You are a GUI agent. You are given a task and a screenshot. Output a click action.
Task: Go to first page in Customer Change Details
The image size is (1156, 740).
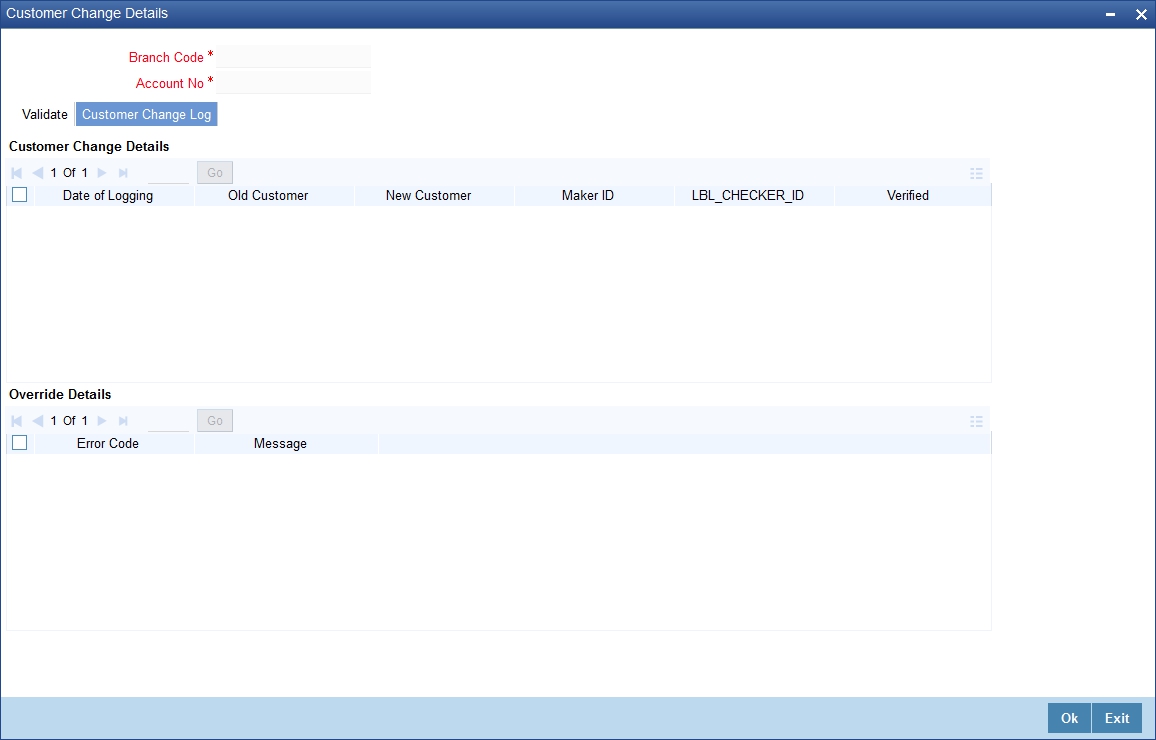[x=17, y=173]
